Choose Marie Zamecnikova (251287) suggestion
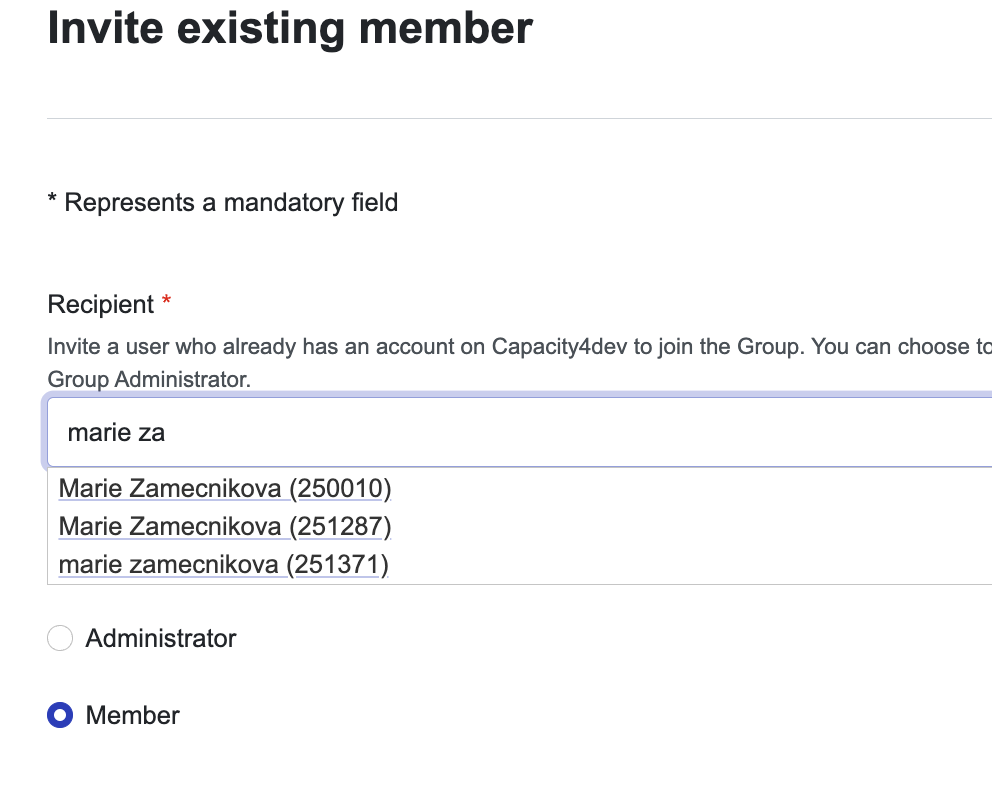This screenshot has width=992, height=786. coord(225,526)
